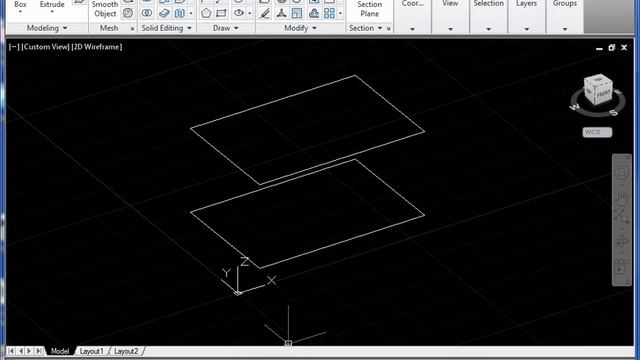Open the collapsed Groups panel
The height and width of the screenshot is (360, 640).
[565, 16]
